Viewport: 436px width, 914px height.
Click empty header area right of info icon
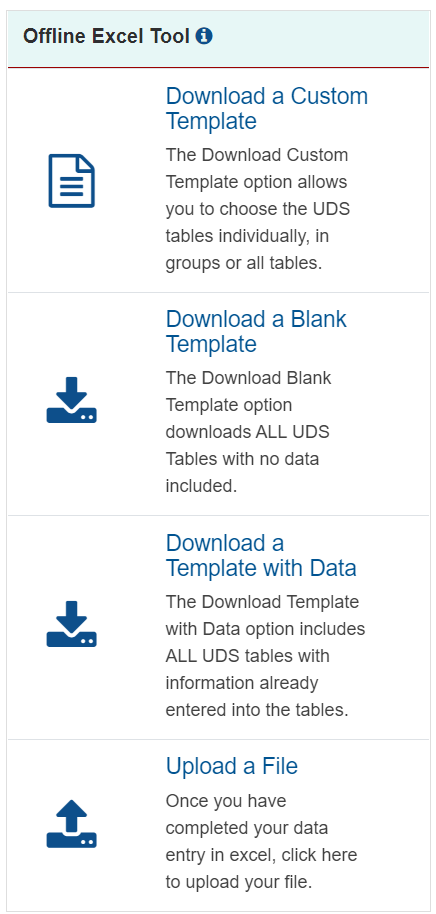[x=321, y=37]
